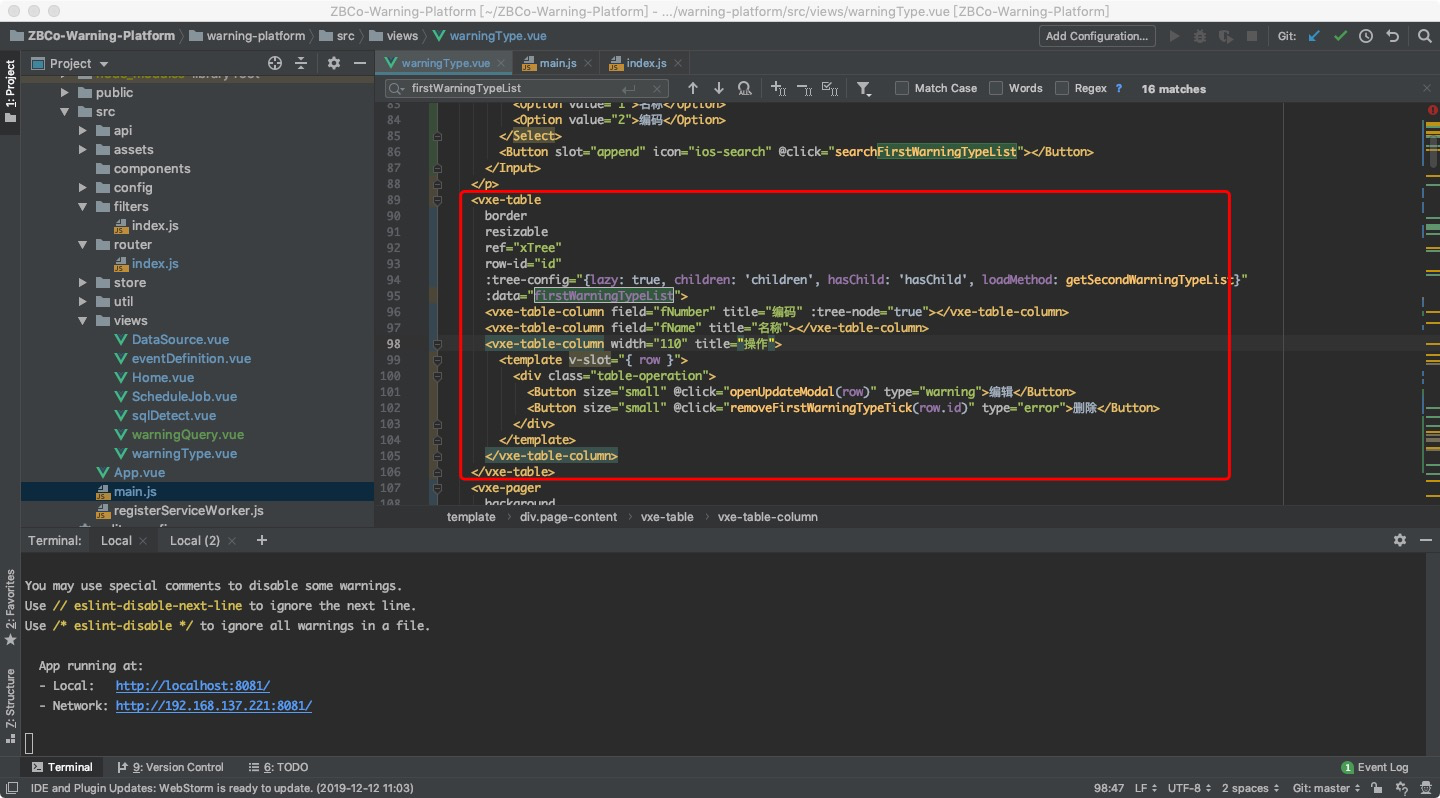Add new terminal session plus
1440x798 pixels.
click(x=262, y=540)
